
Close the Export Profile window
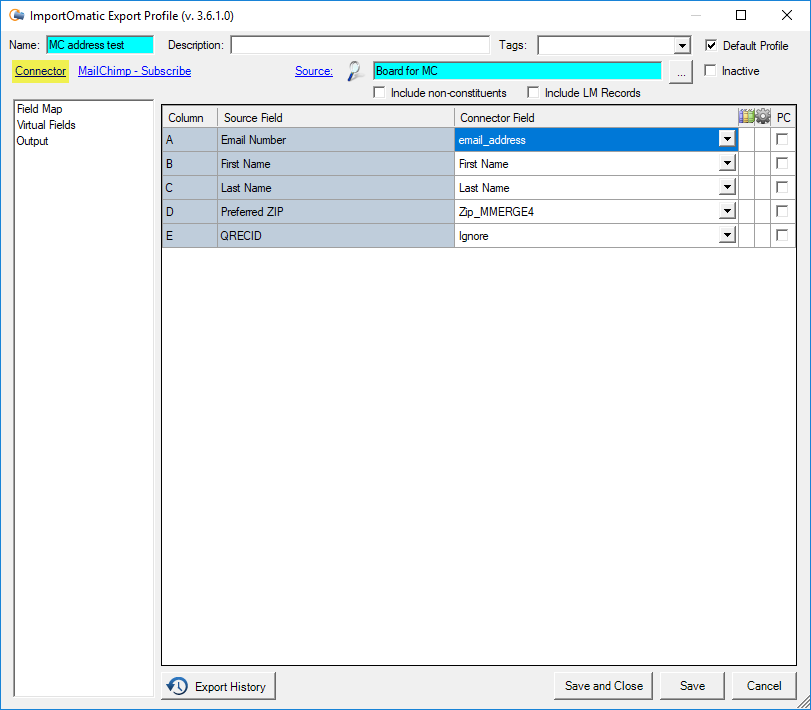click(787, 16)
